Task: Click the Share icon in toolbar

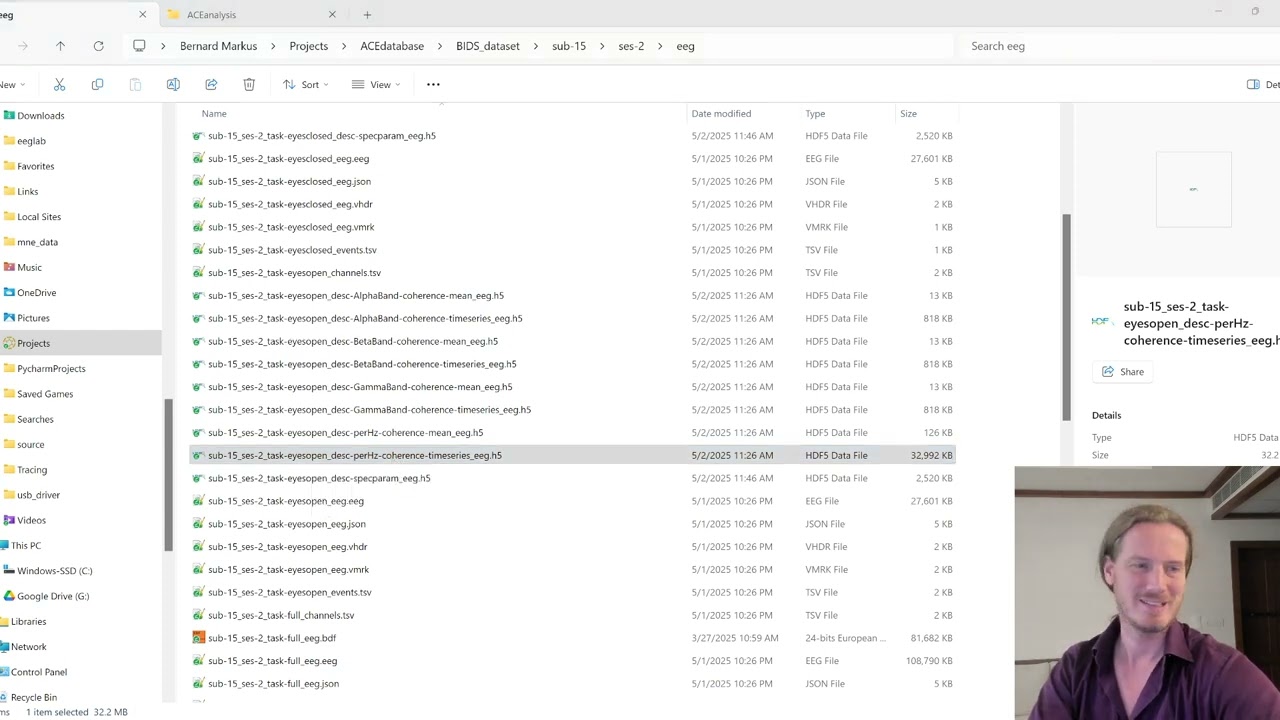Action: 211,85
